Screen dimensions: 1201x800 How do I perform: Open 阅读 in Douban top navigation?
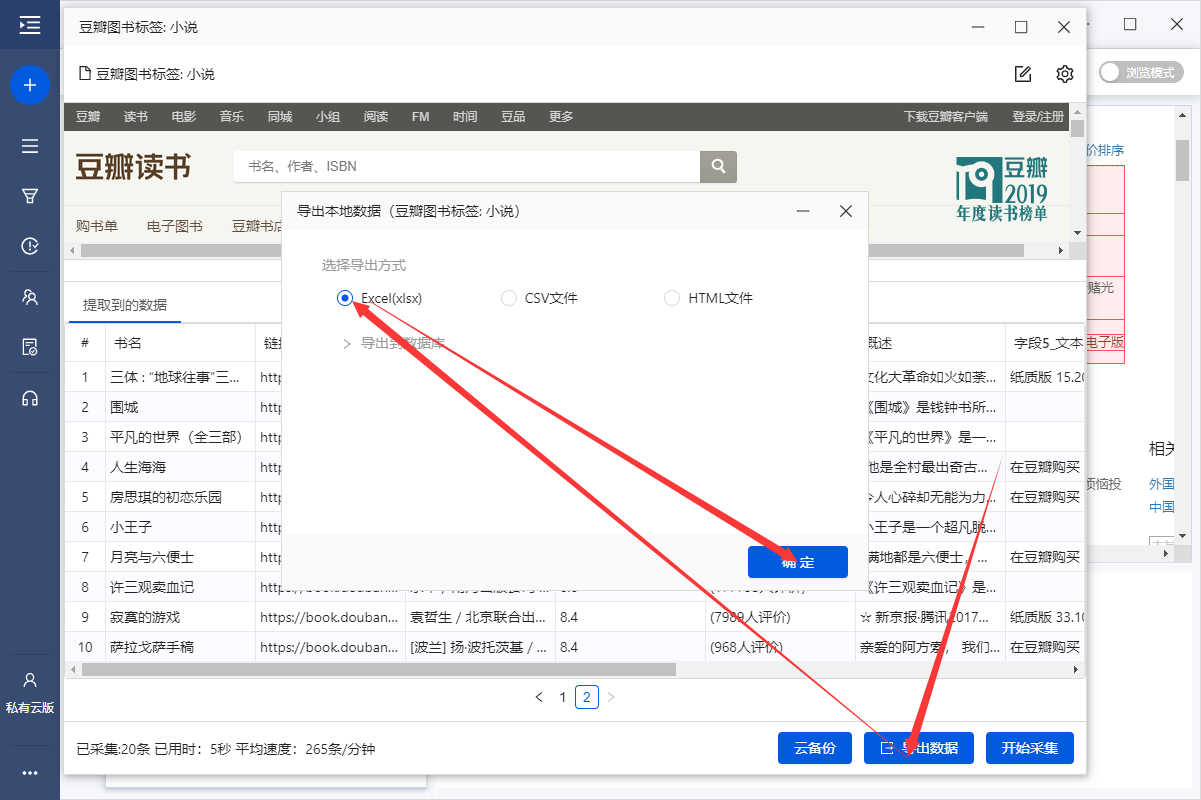click(x=376, y=117)
